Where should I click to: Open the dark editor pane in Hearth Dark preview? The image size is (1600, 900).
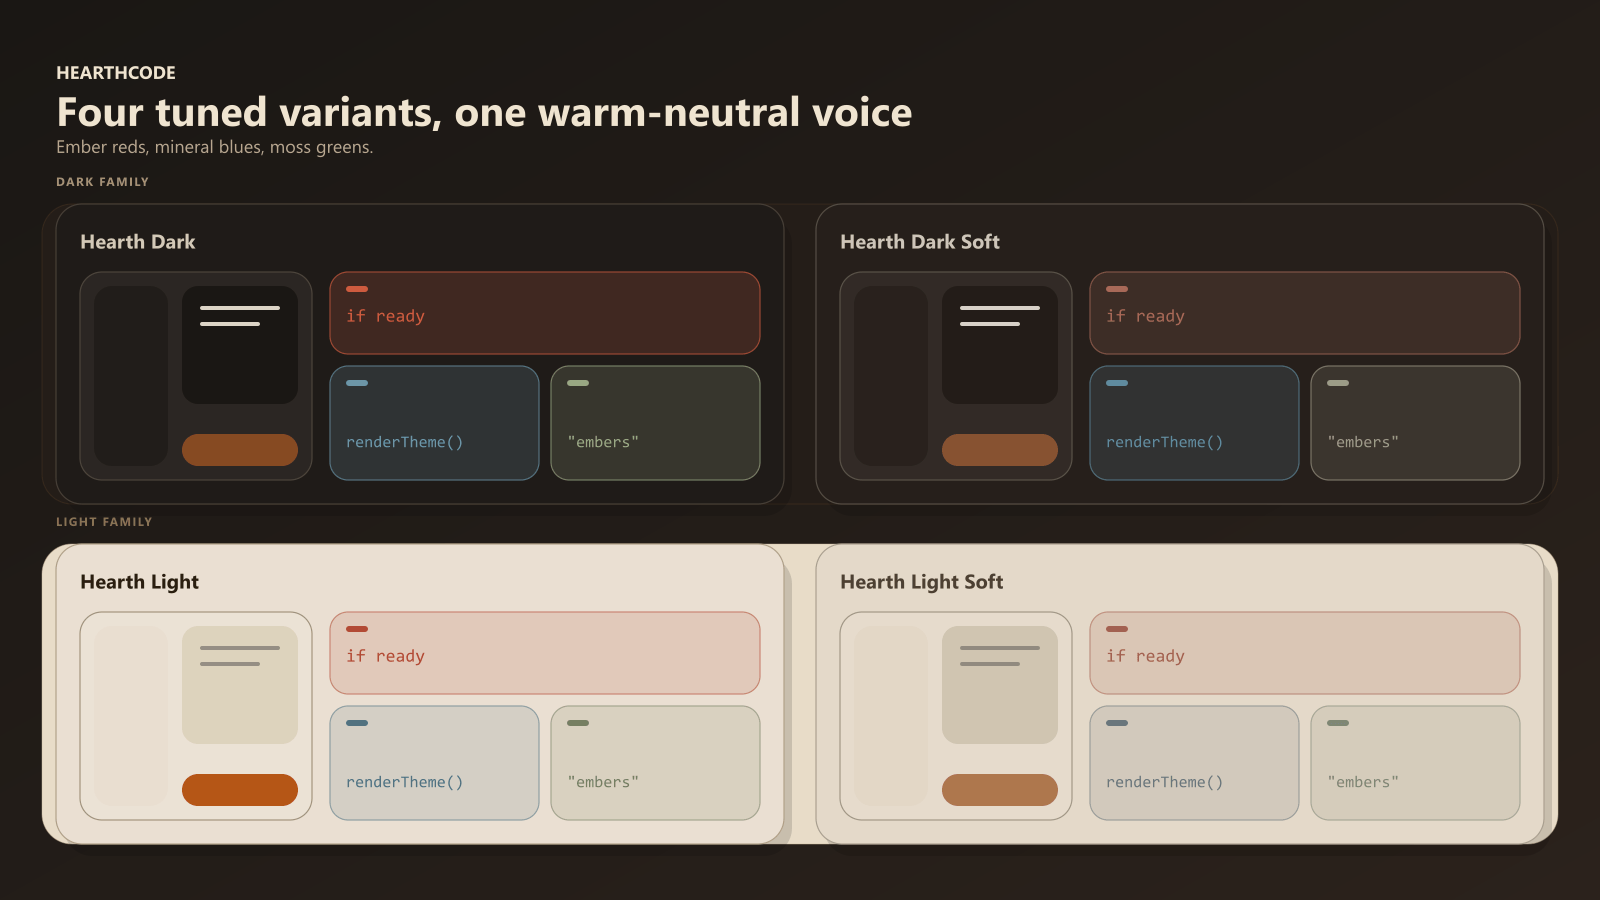(240, 345)
